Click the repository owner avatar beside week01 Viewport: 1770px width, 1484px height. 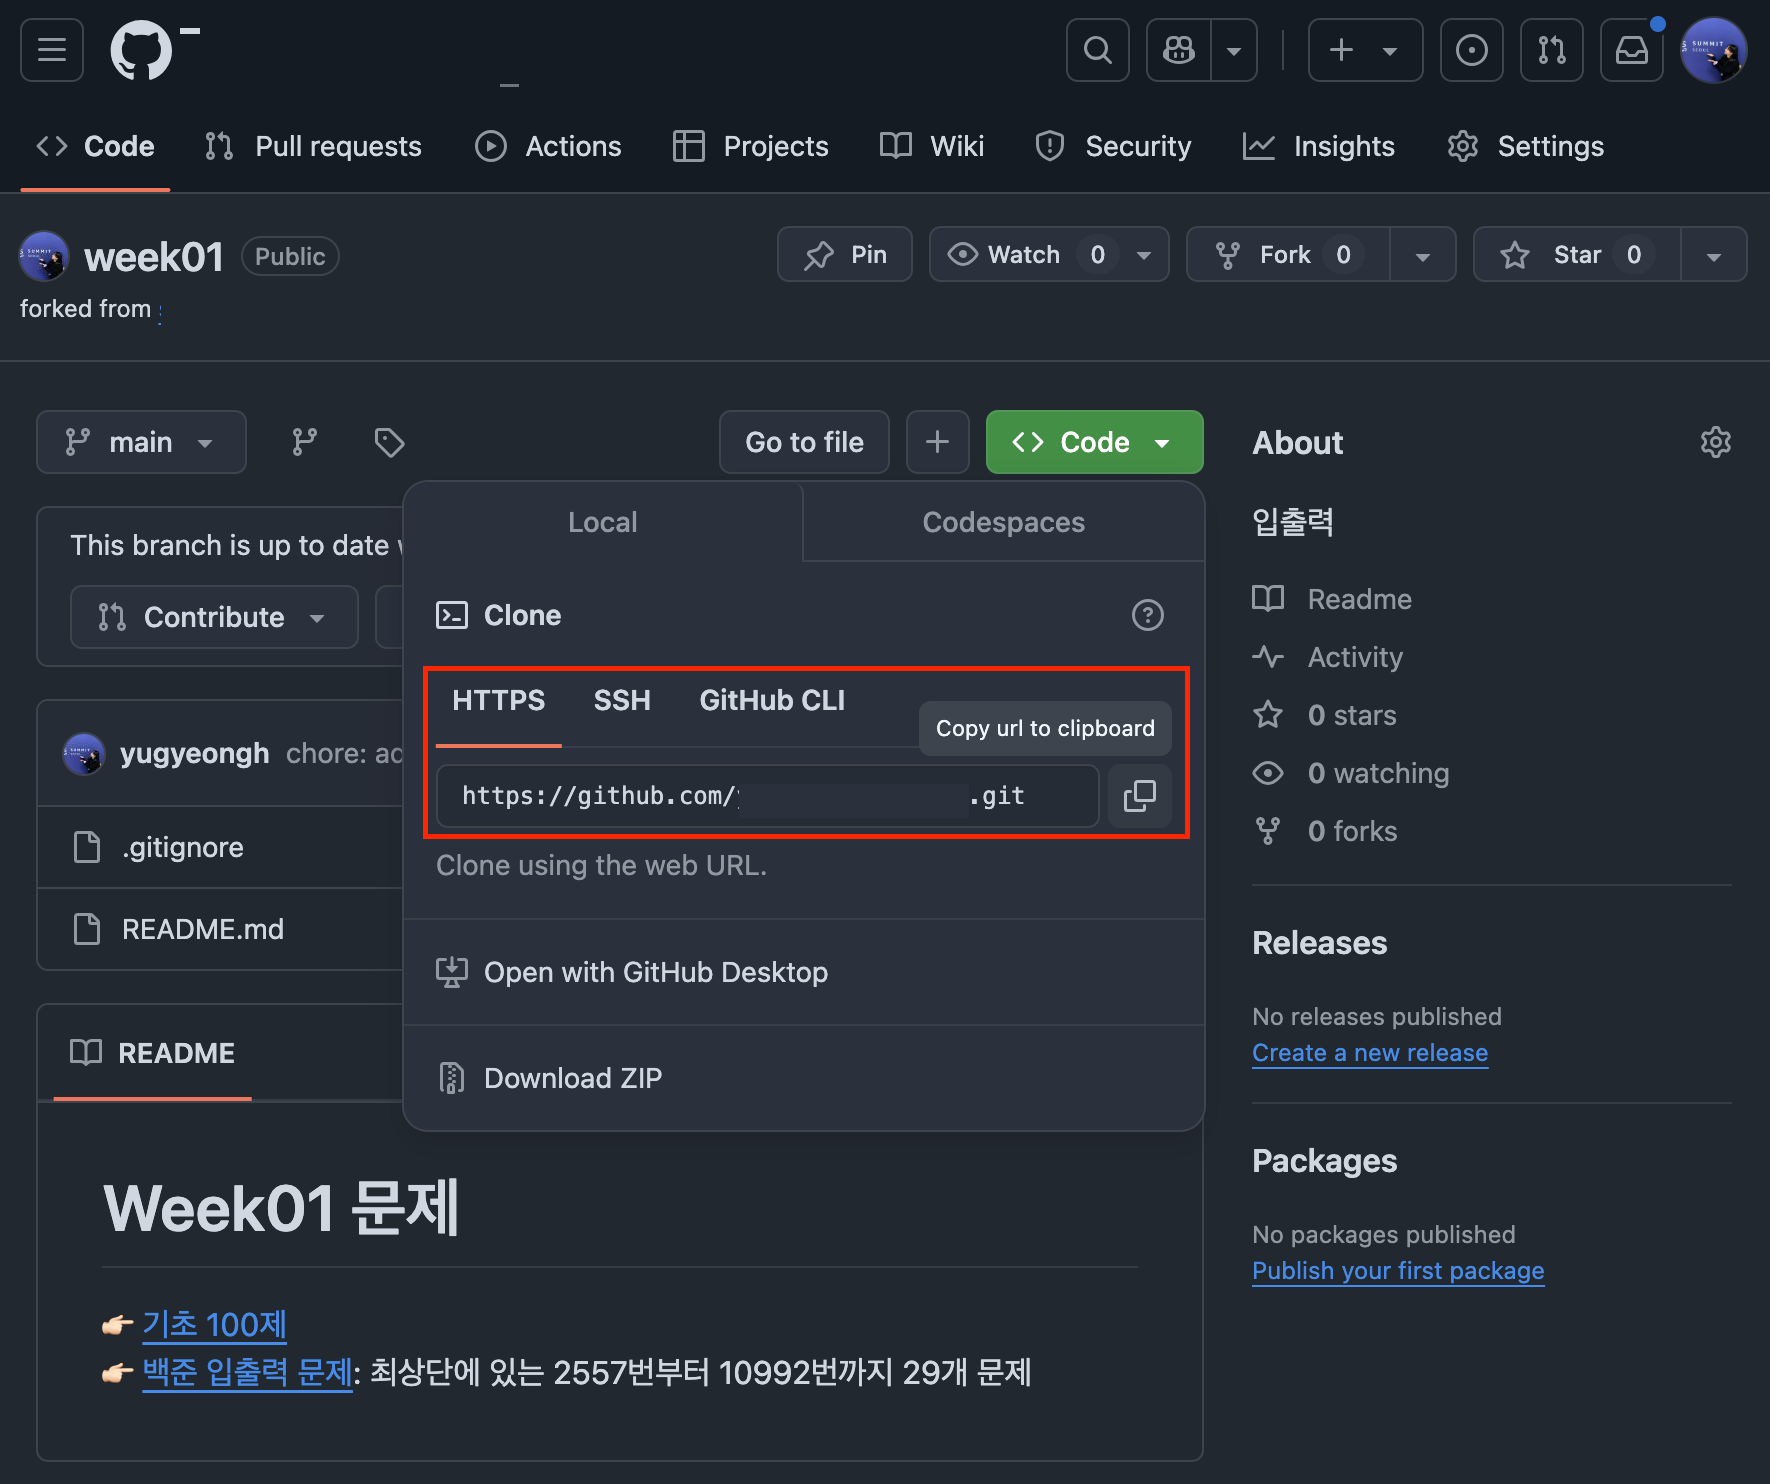44,257
